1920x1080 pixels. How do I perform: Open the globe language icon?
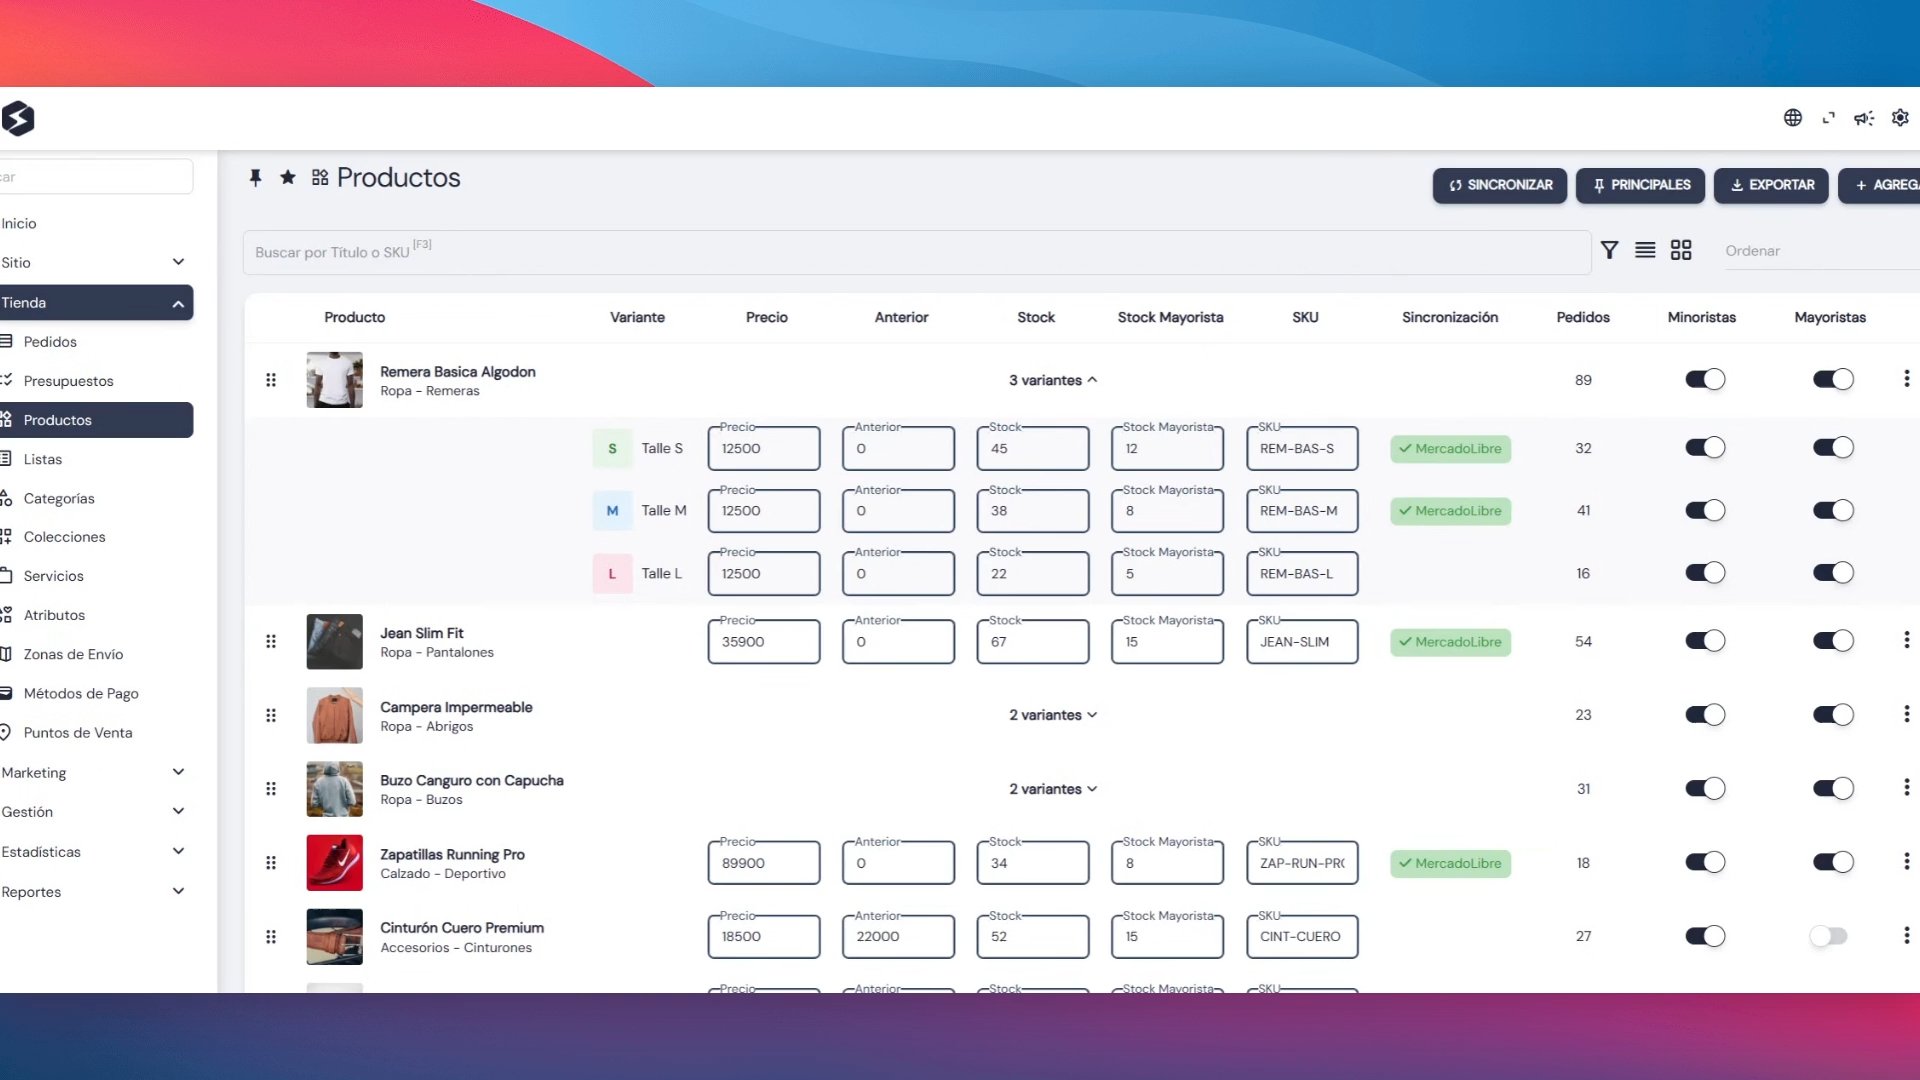tap(1793, 118)
